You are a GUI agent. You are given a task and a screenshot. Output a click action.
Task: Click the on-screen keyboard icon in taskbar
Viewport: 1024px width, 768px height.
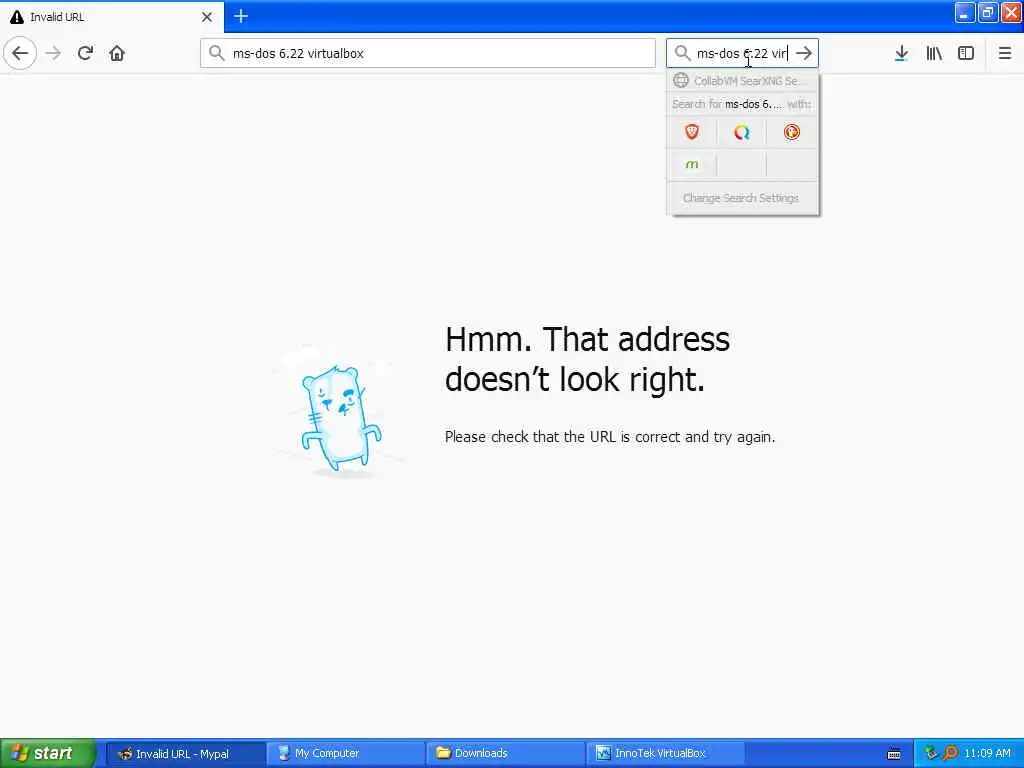894,754
